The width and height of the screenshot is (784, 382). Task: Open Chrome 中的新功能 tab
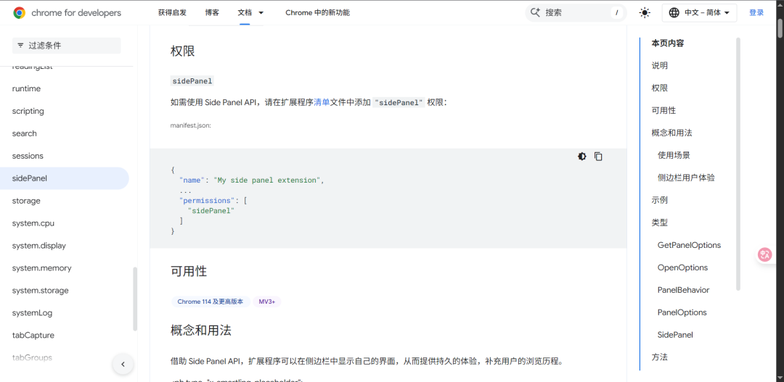(318, 13)
